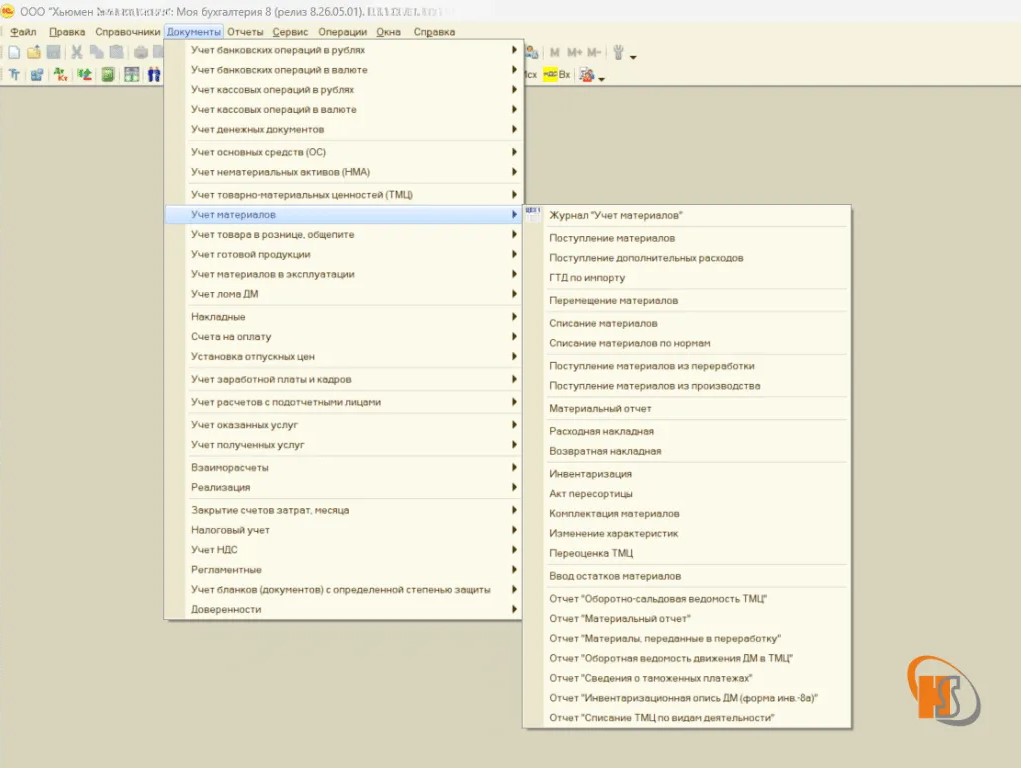Viewport: 1023px width, 769px height.
Task: Click the Print printer icon
Action: [140, 52]
